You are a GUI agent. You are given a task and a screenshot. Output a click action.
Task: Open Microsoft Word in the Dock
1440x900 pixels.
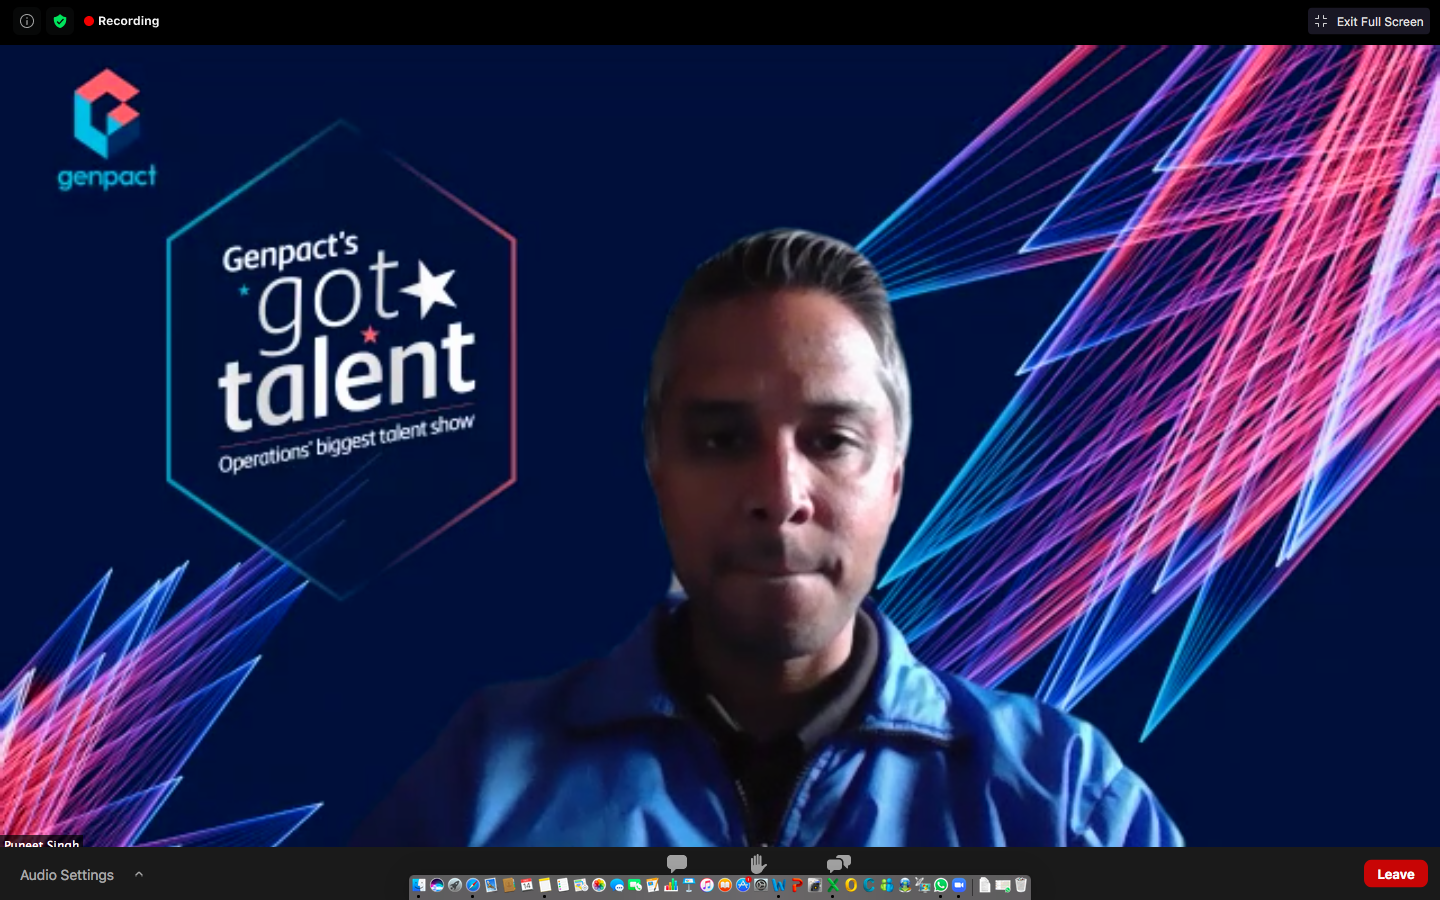pos(779,885)
